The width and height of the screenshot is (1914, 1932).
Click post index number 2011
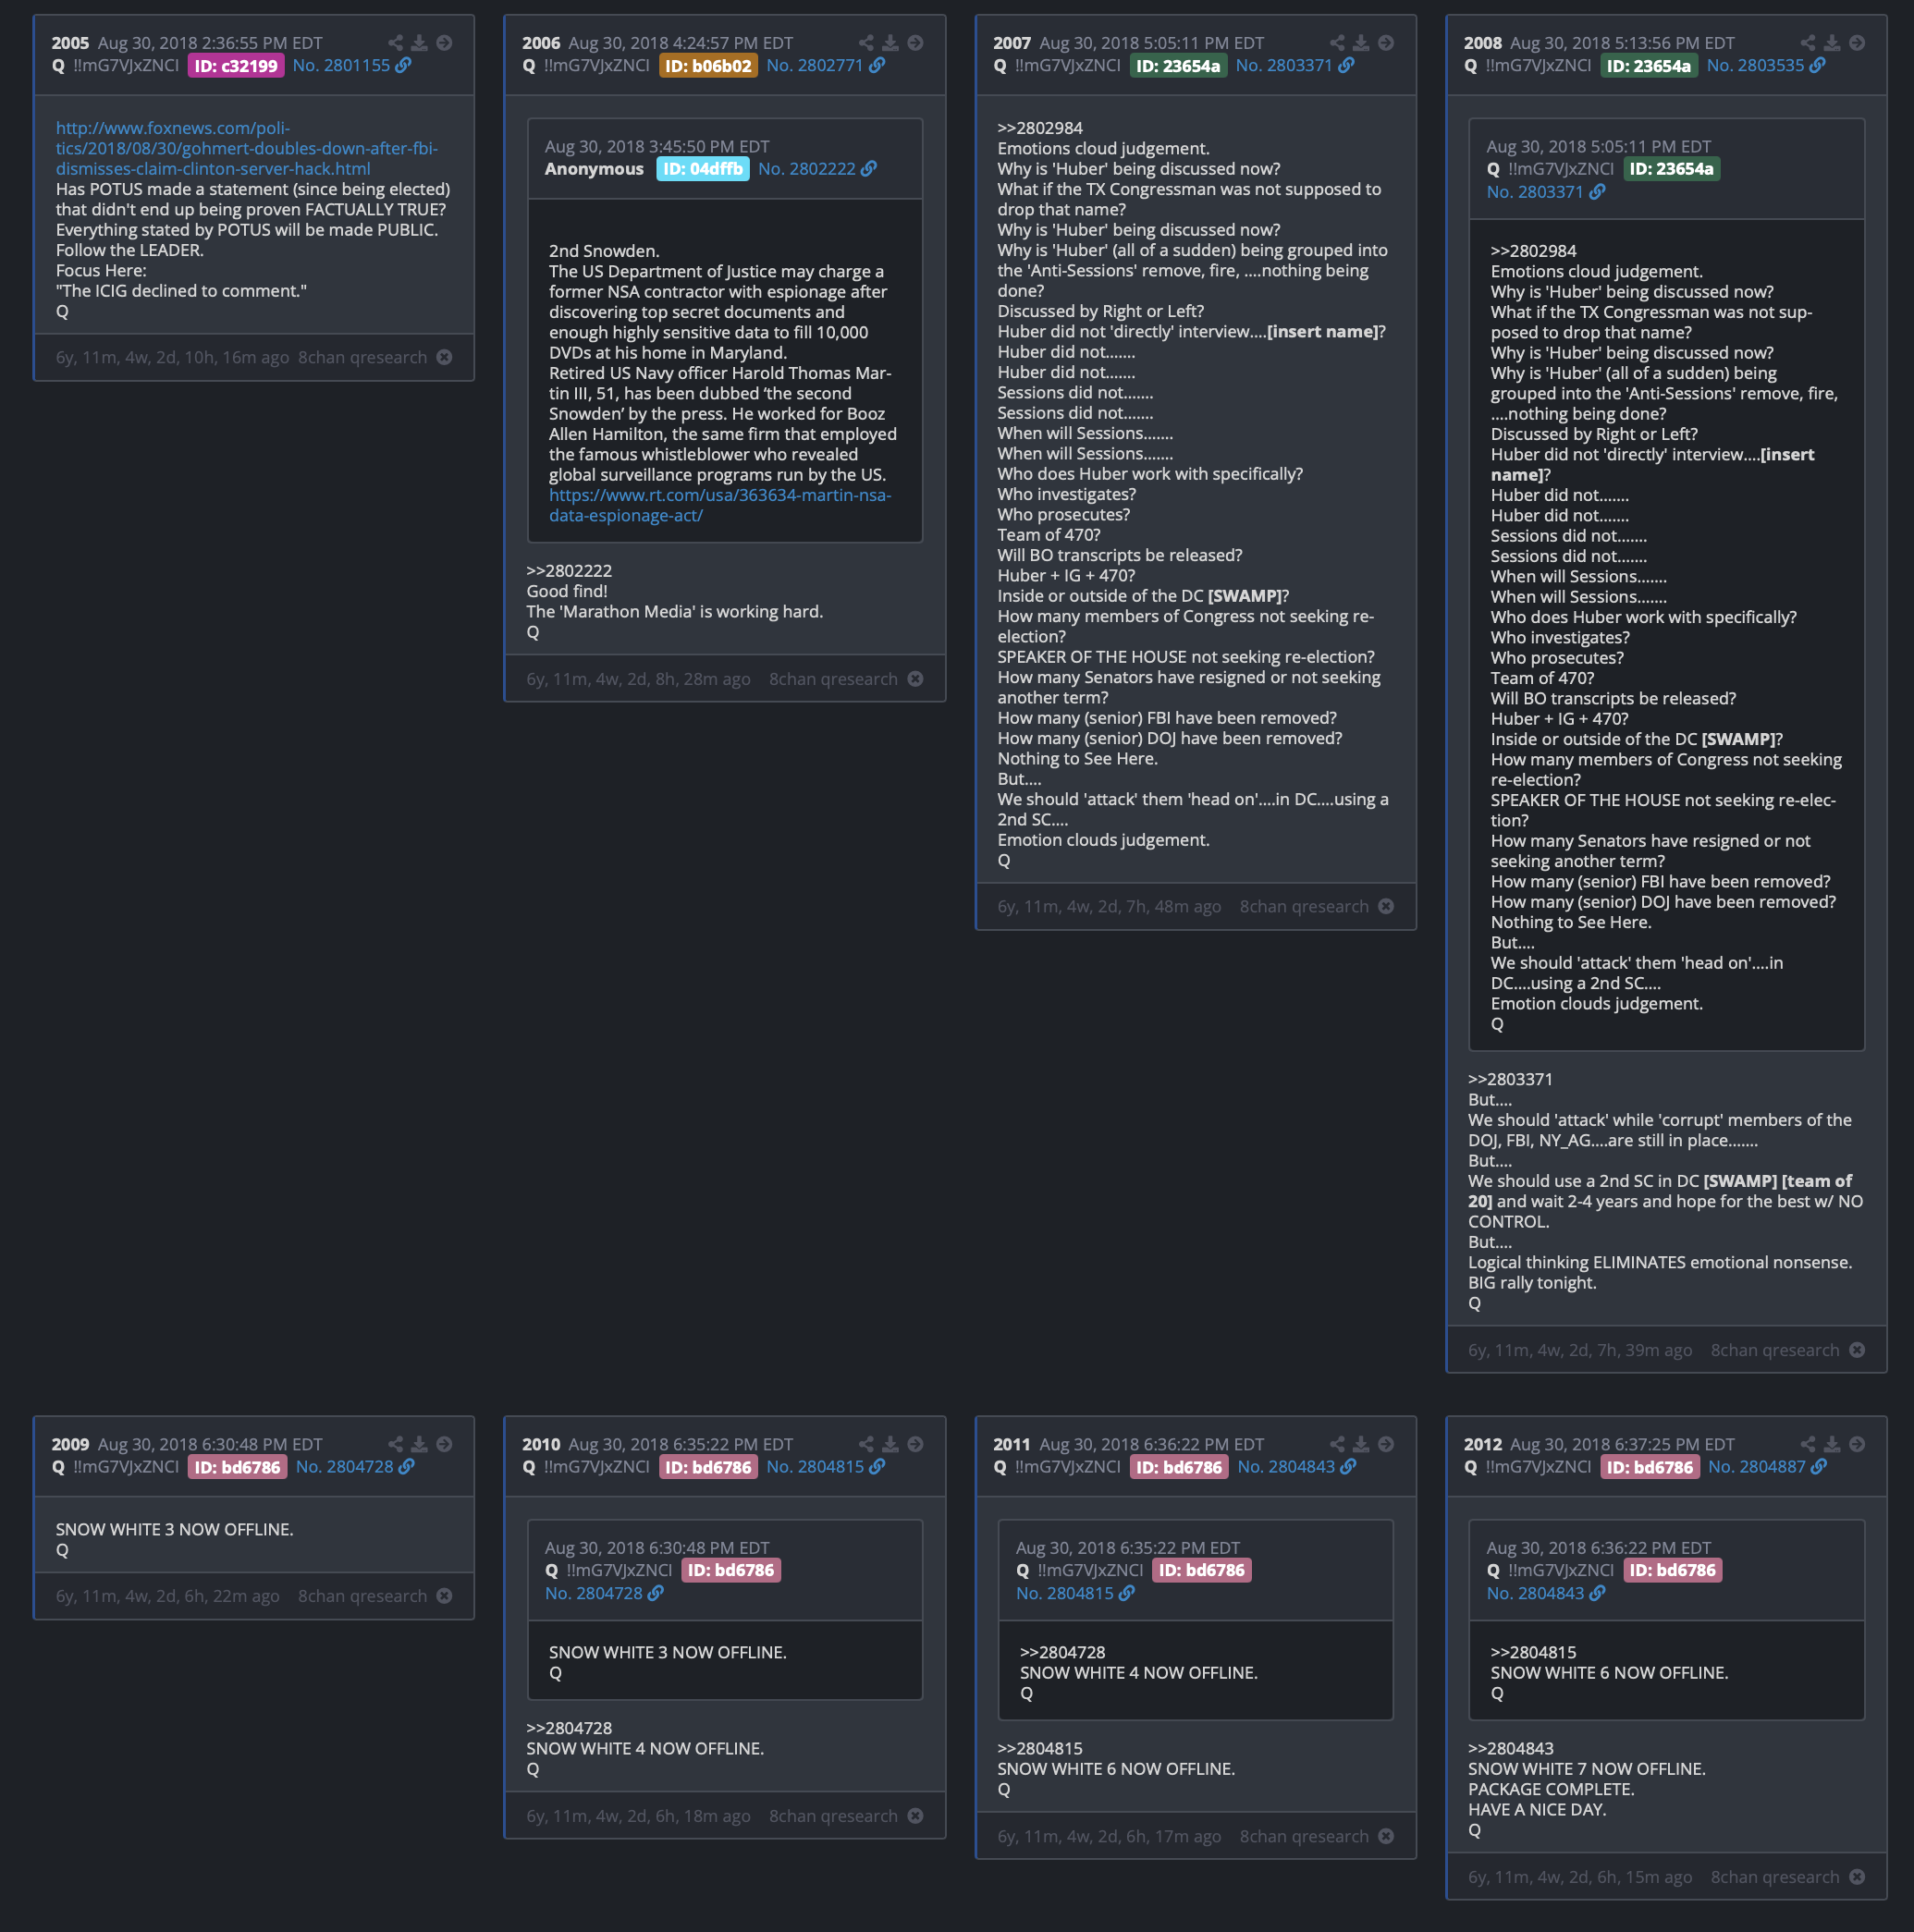(1011, 1444)
